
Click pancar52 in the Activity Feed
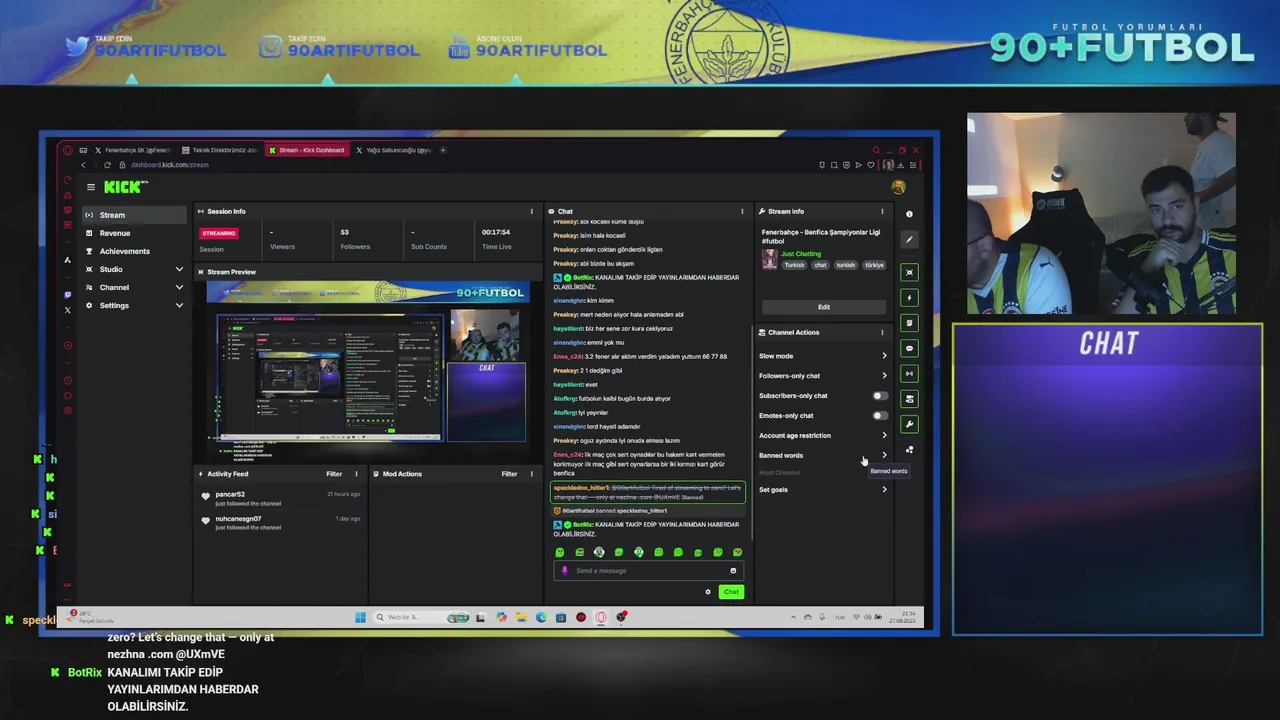230,494
